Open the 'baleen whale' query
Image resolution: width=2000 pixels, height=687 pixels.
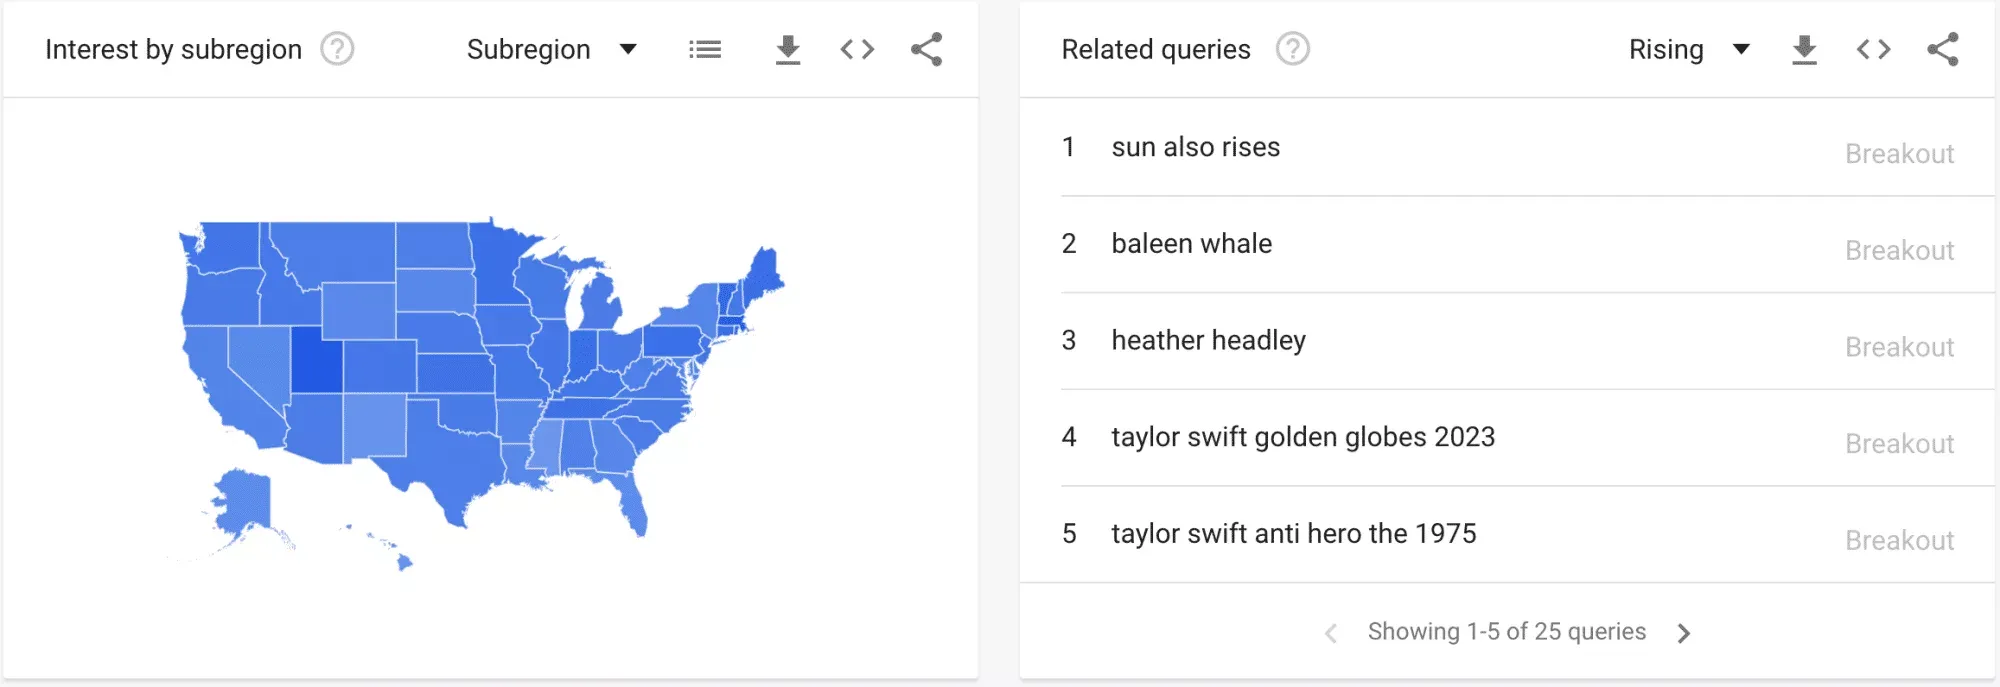coord(1191,244)
